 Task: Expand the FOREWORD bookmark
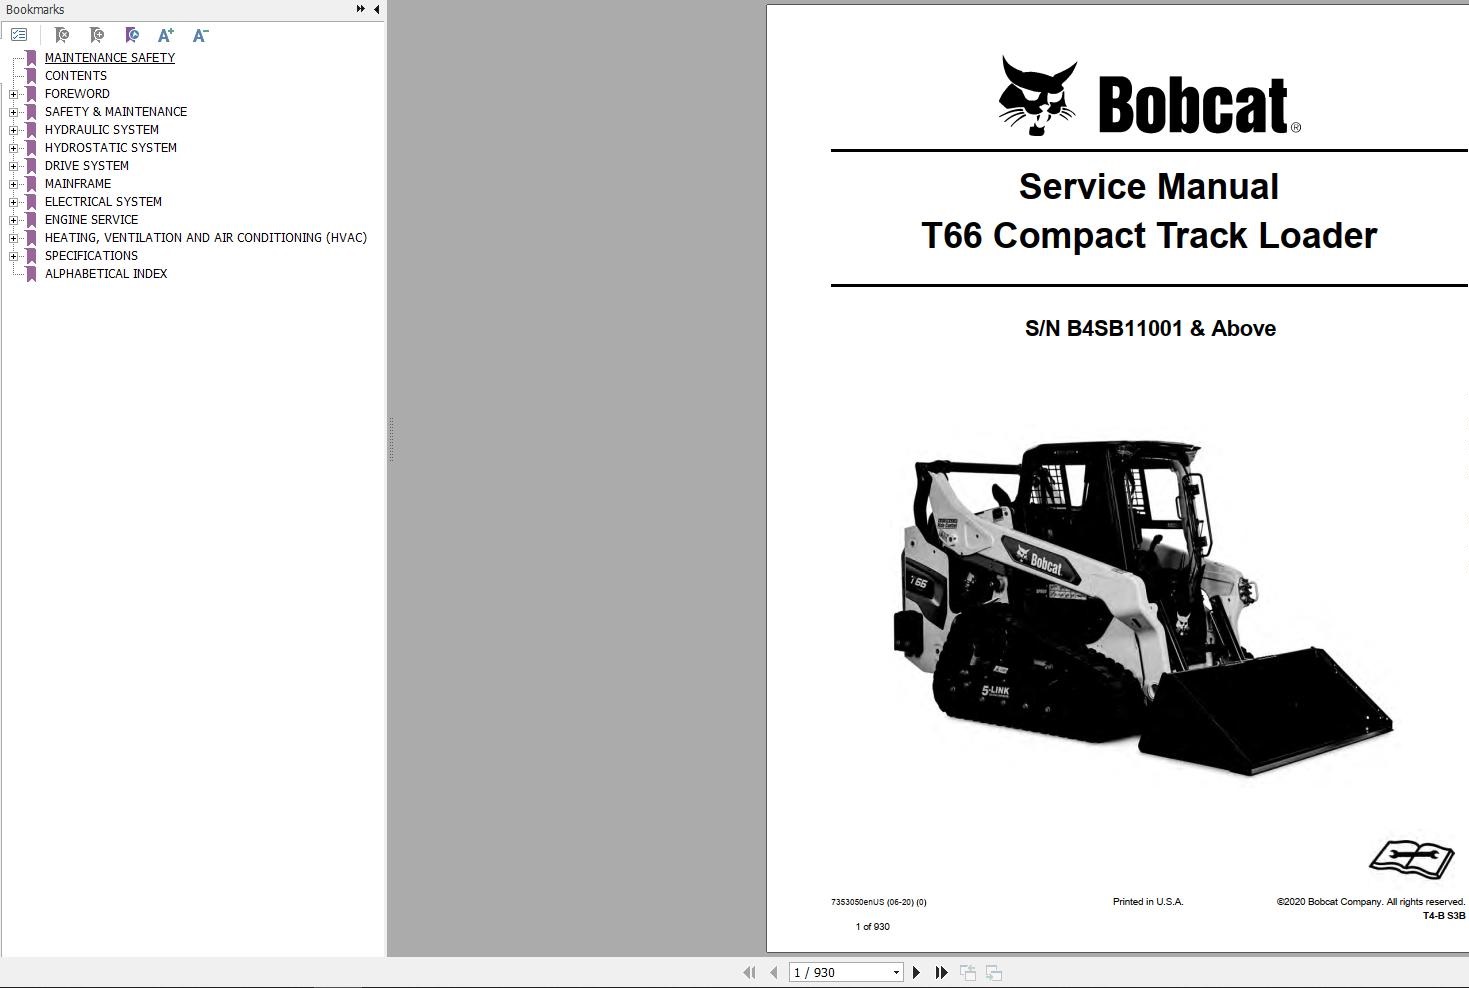pos(14,94)
